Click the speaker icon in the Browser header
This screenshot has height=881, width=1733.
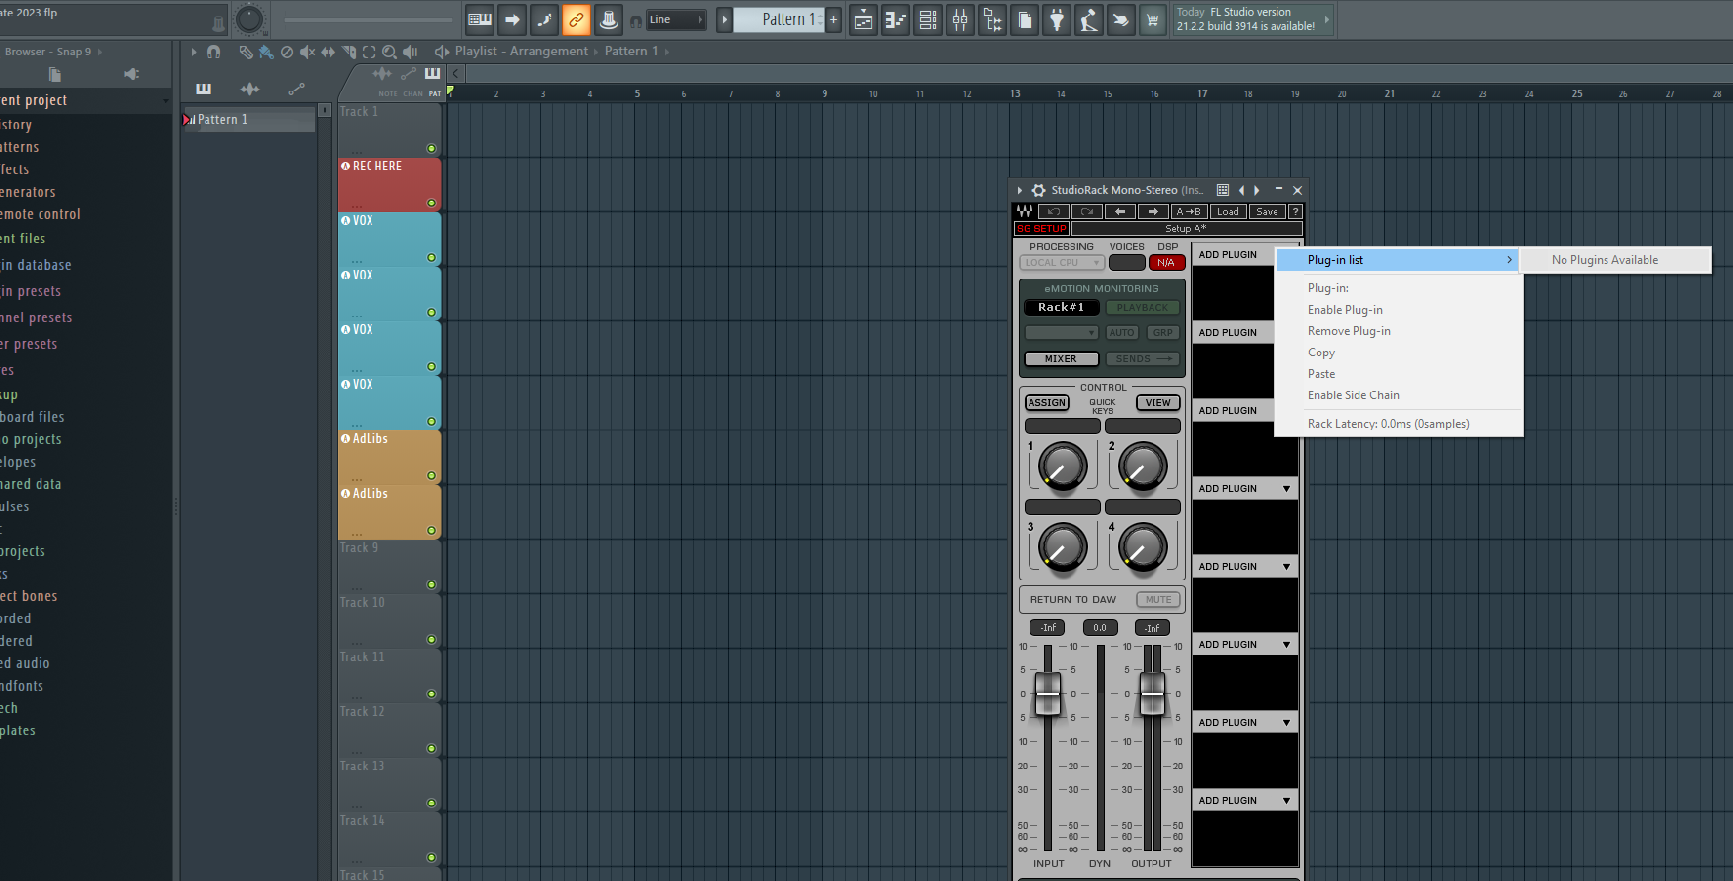(x=131, y=74)
